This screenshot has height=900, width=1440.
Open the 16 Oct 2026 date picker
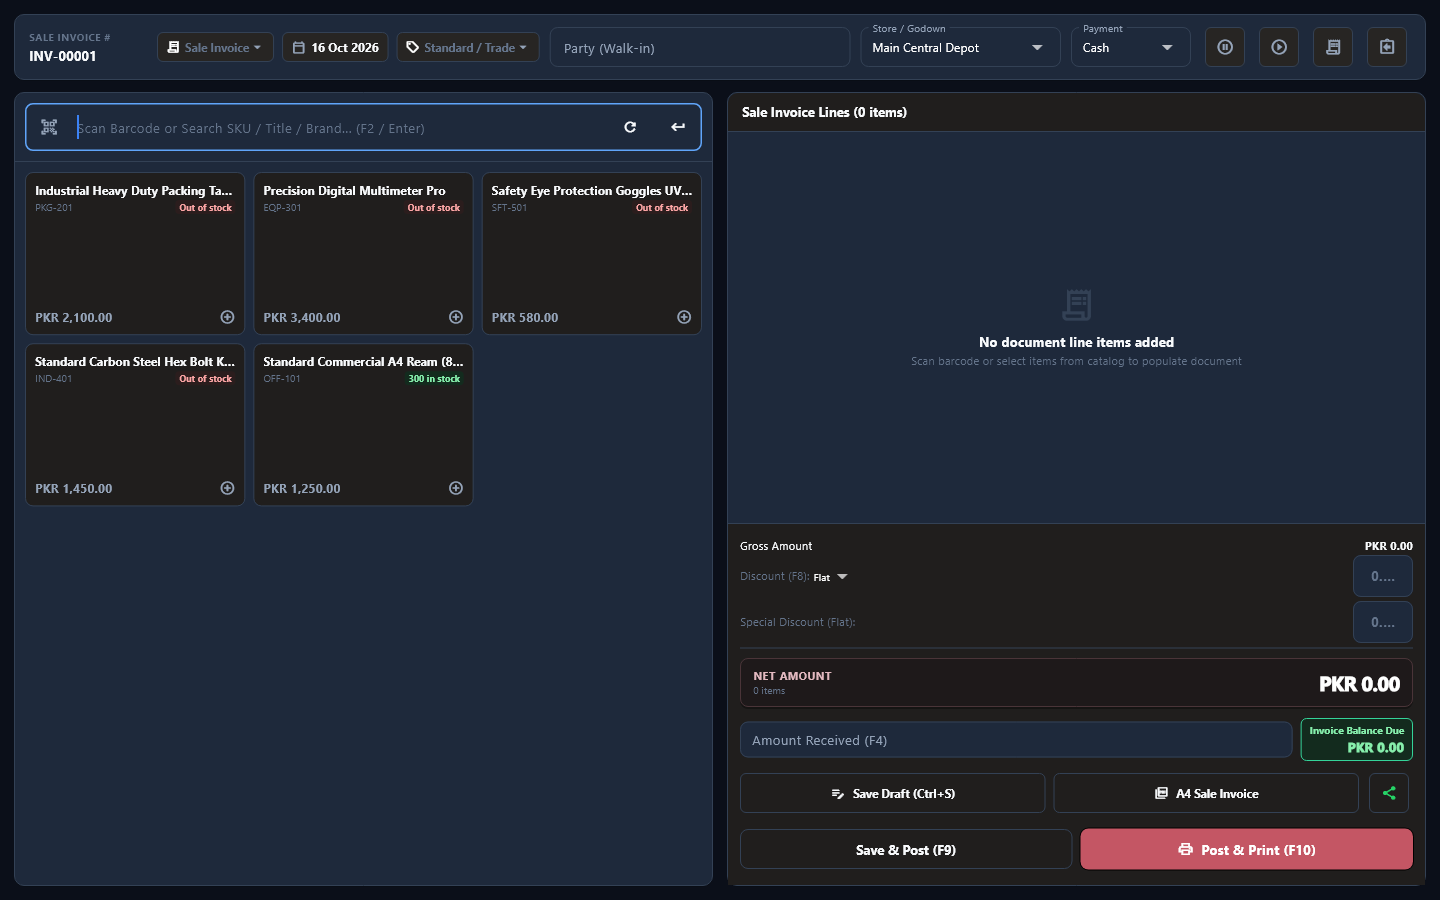tap(336, 47)
